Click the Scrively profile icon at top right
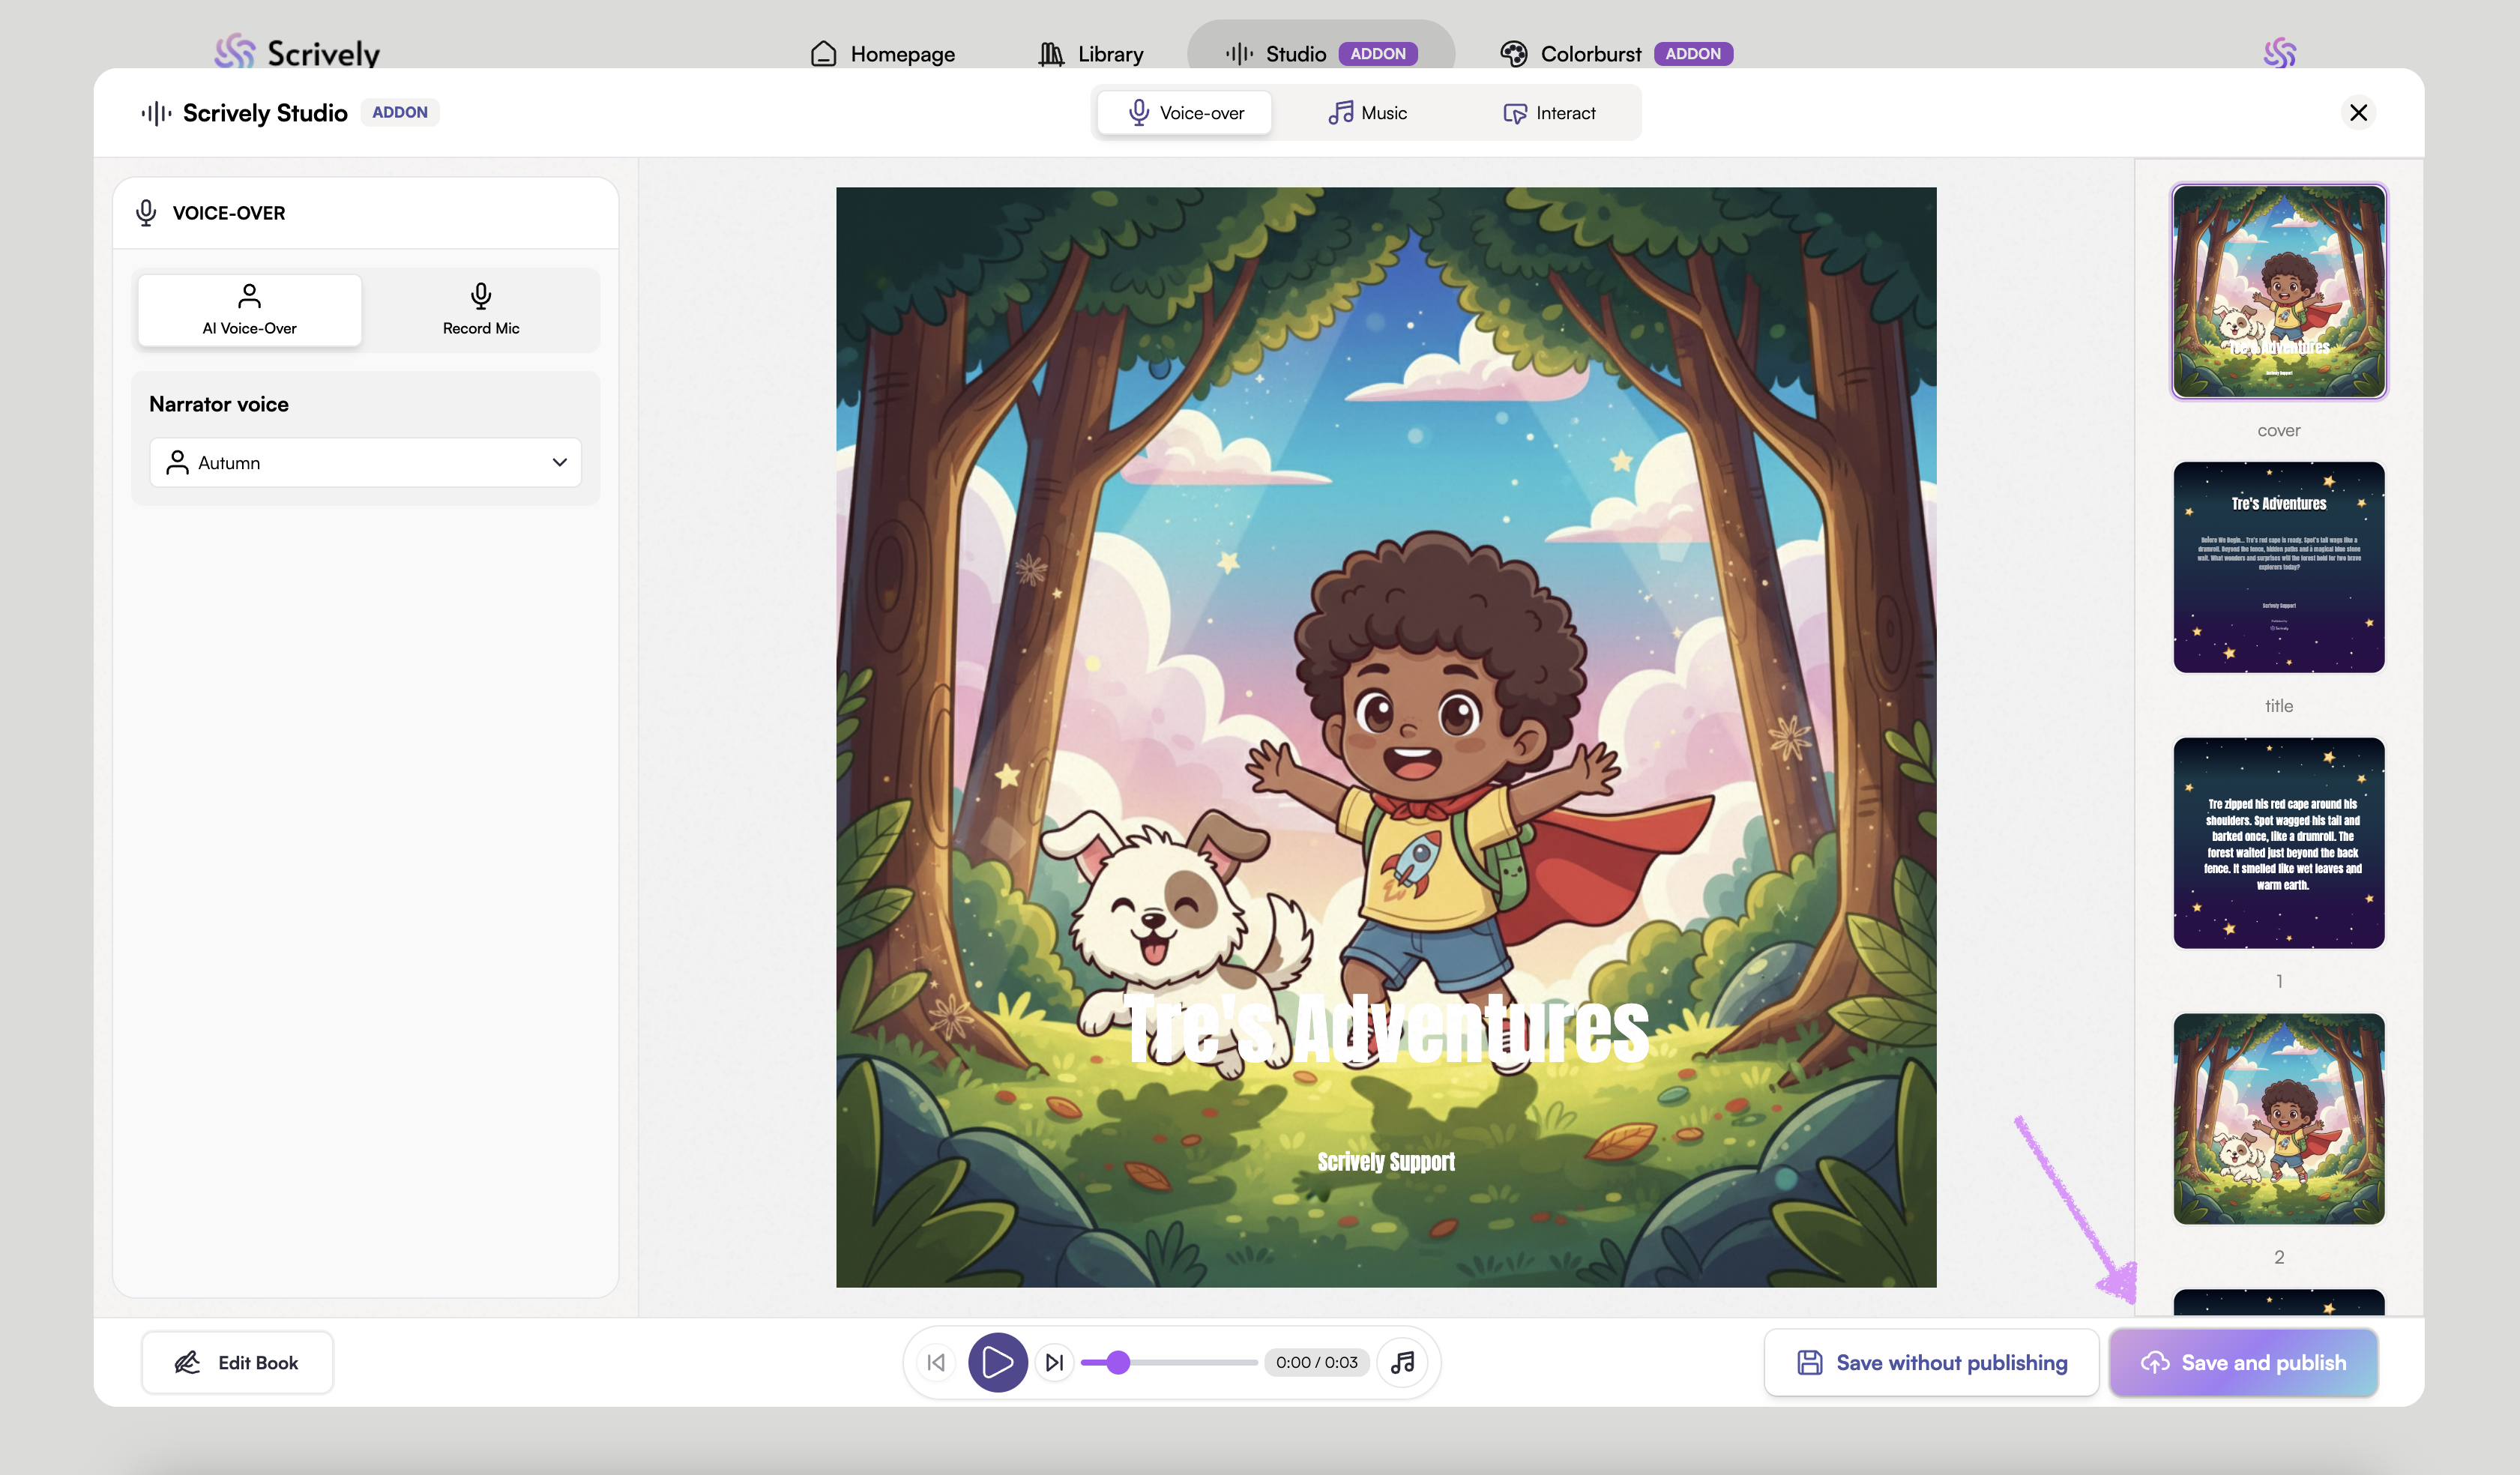This screenshot has width=2520, height=1475. click(x=2279, y=52)
